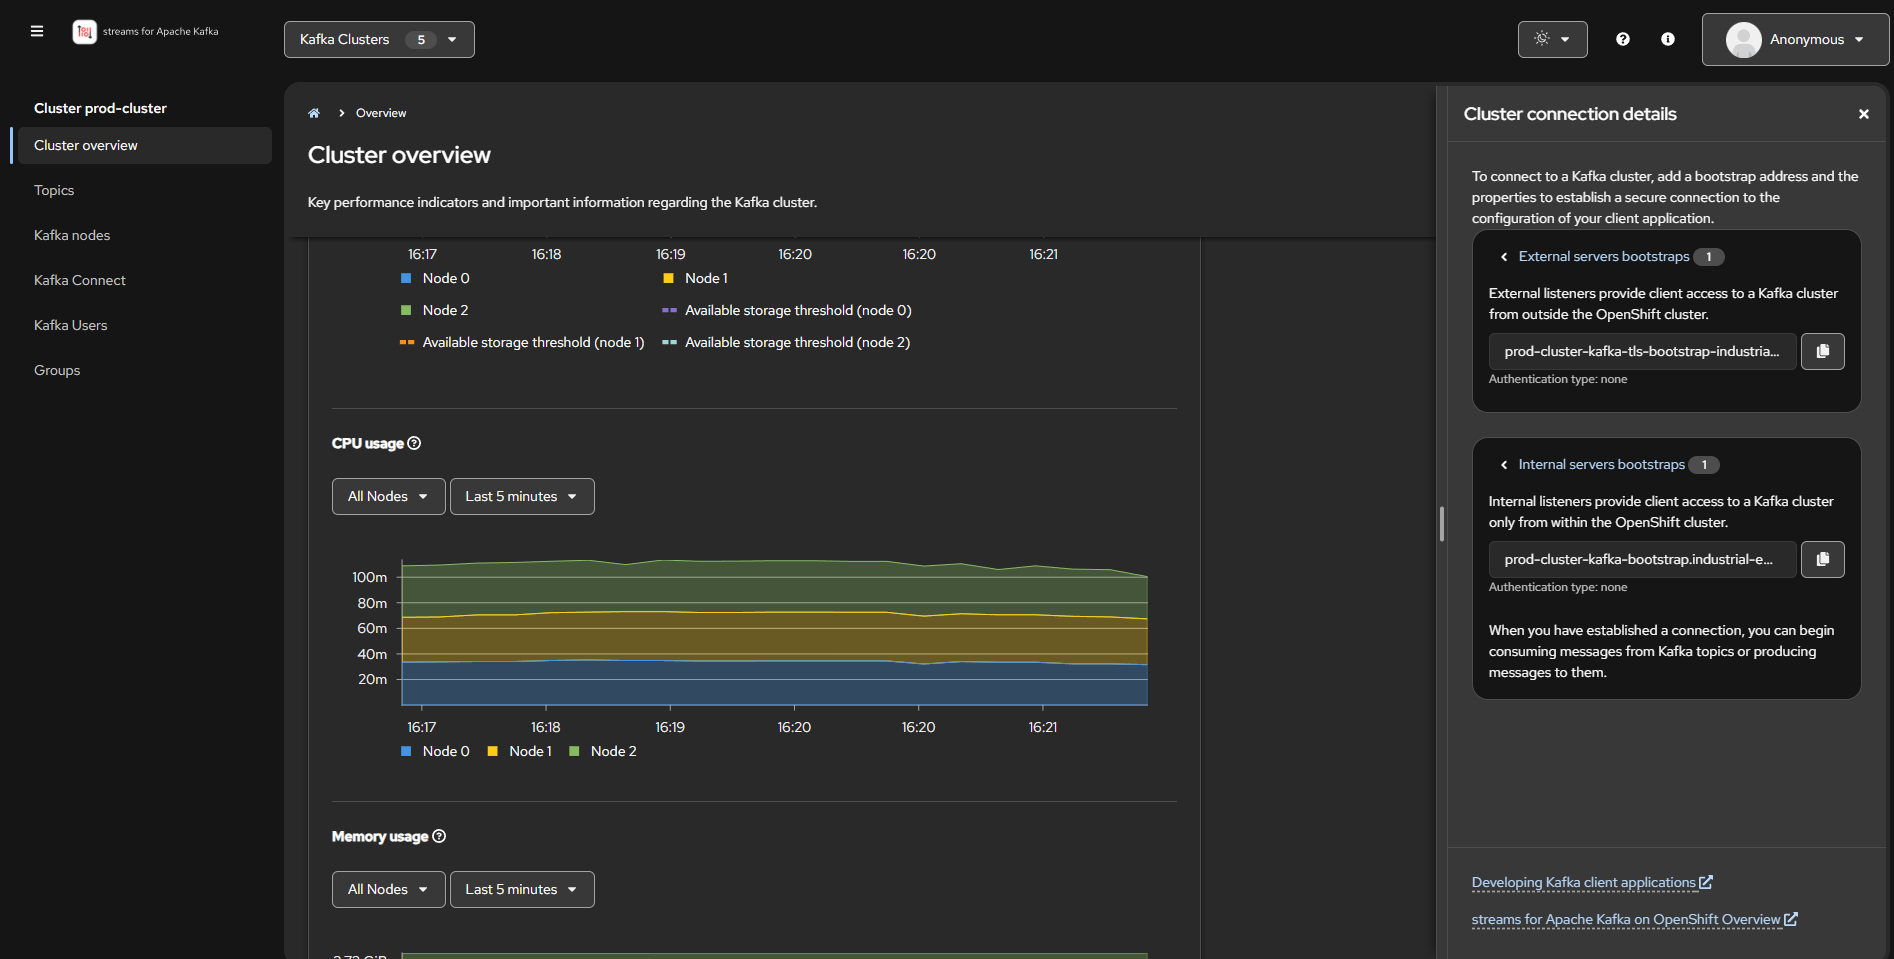Image resolution: width=1894 pixels, height=959 pixels.
Task: Open Developing Kafka client applications link
Action: (x=1592, y=882)
